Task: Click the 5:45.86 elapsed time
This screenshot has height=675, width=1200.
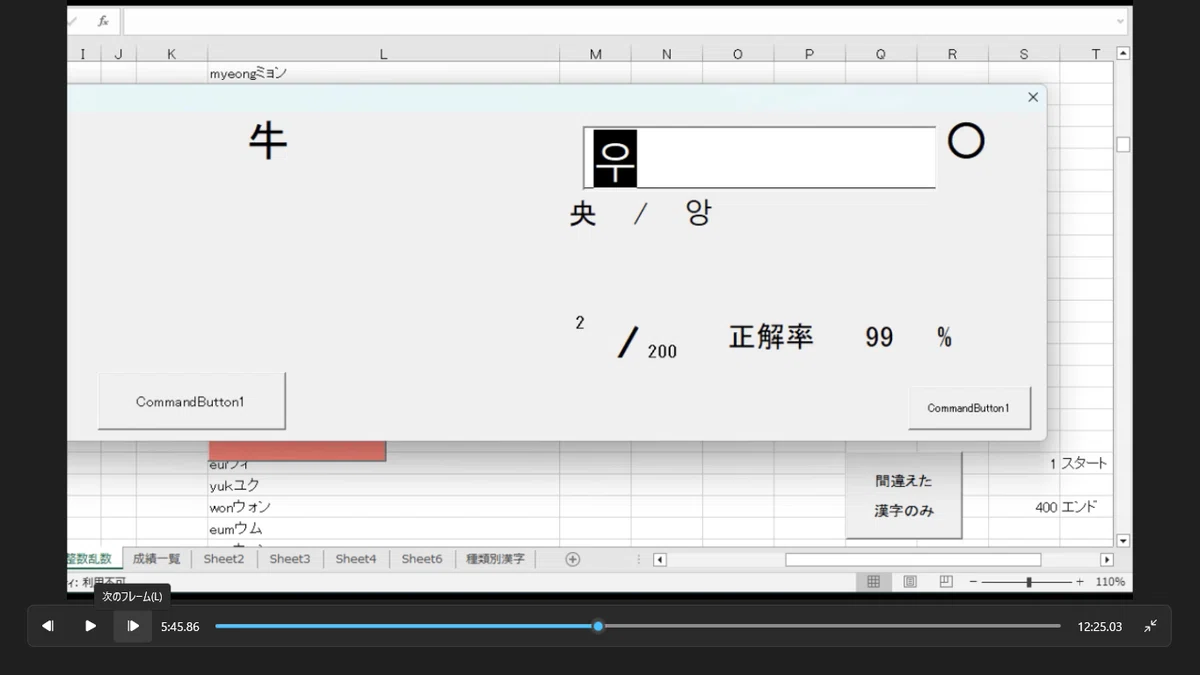Action: (180, 627)
